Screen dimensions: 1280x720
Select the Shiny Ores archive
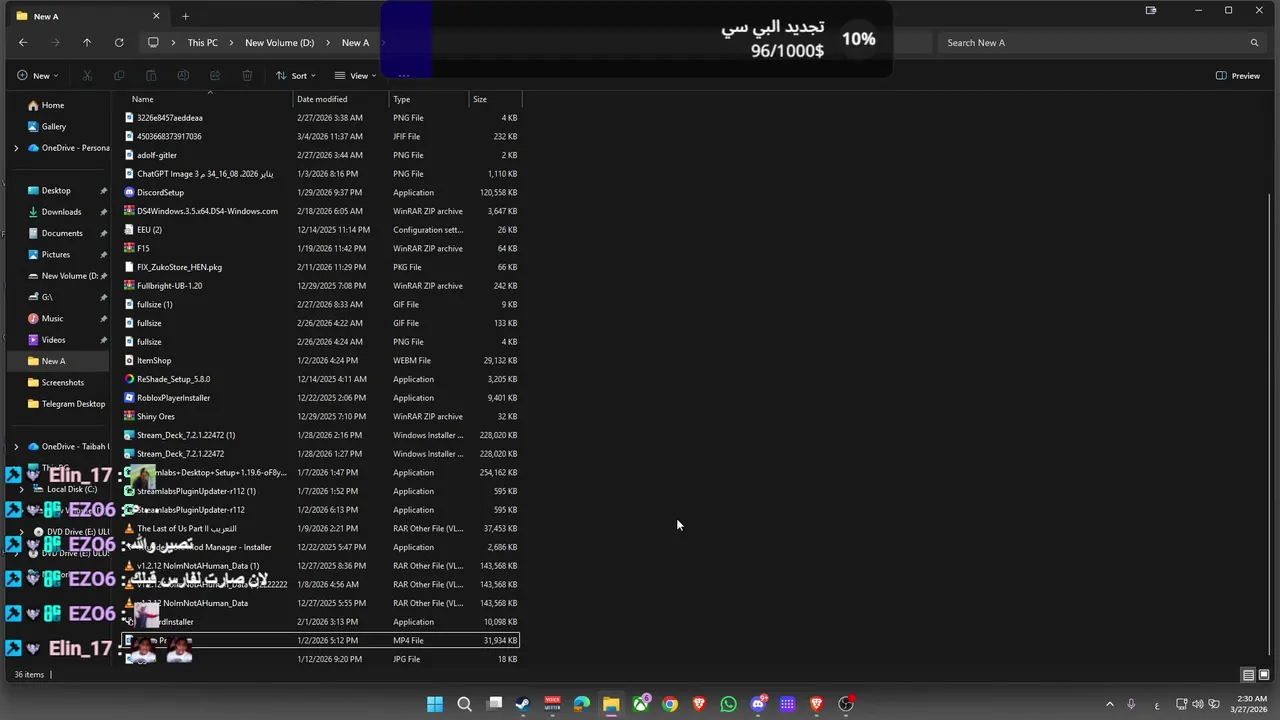pos(320,416)
